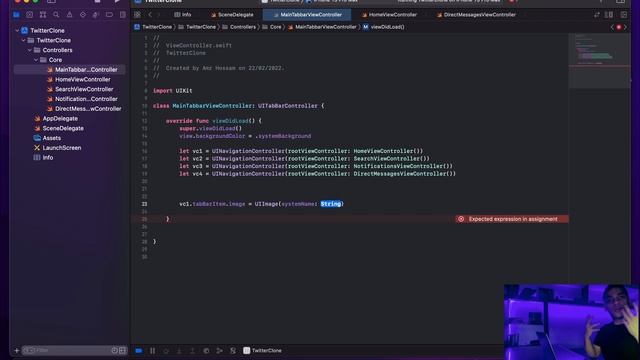Open viewDidLoad() breadcrumb in jump bar

[x=384, y=27]
